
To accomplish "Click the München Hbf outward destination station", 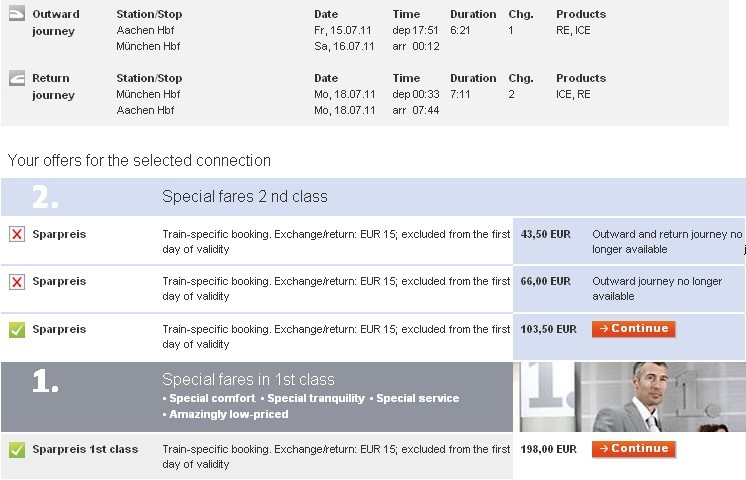I will (x=148, y=46).
